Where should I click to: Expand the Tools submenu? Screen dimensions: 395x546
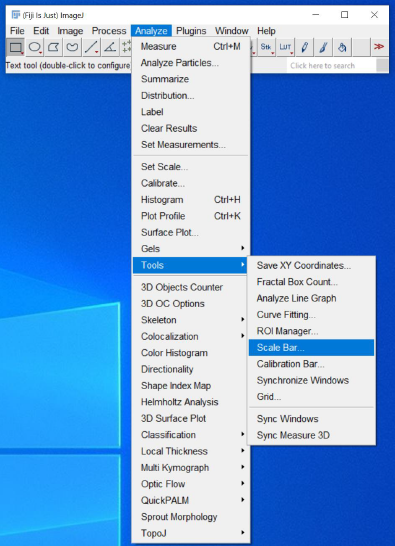pyautogui.click(x=191, y=265)
